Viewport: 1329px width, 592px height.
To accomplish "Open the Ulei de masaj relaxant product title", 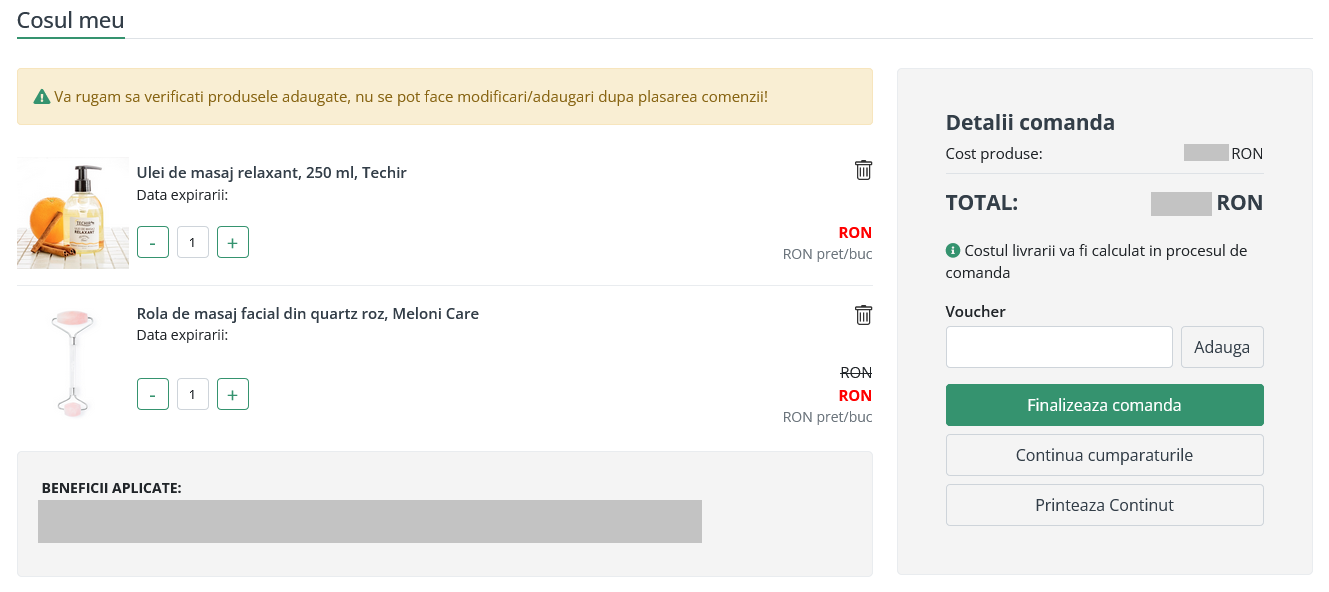I will pos(272,172).
